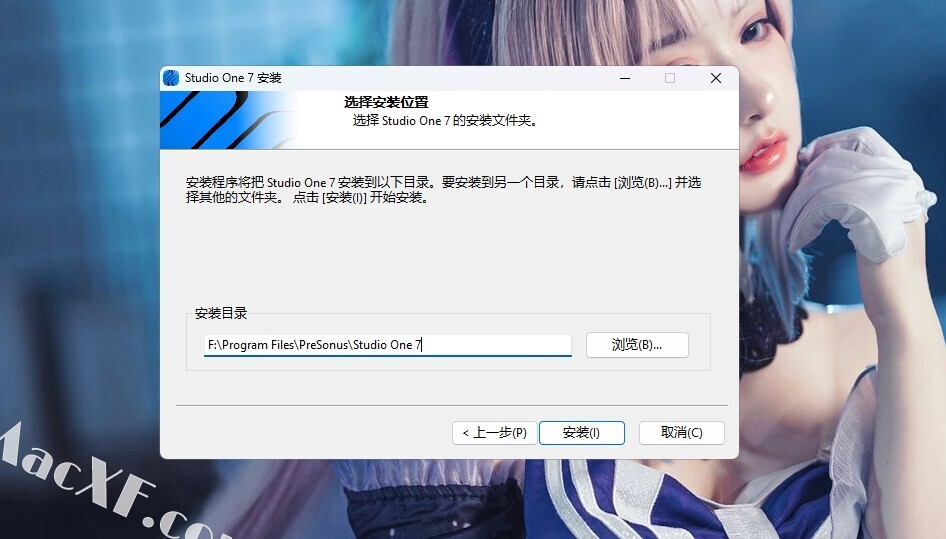Viewport: 946px width, 539px height.
Task: Click the 选择安装位置 heading text
Action: click(x=386, y=102)
